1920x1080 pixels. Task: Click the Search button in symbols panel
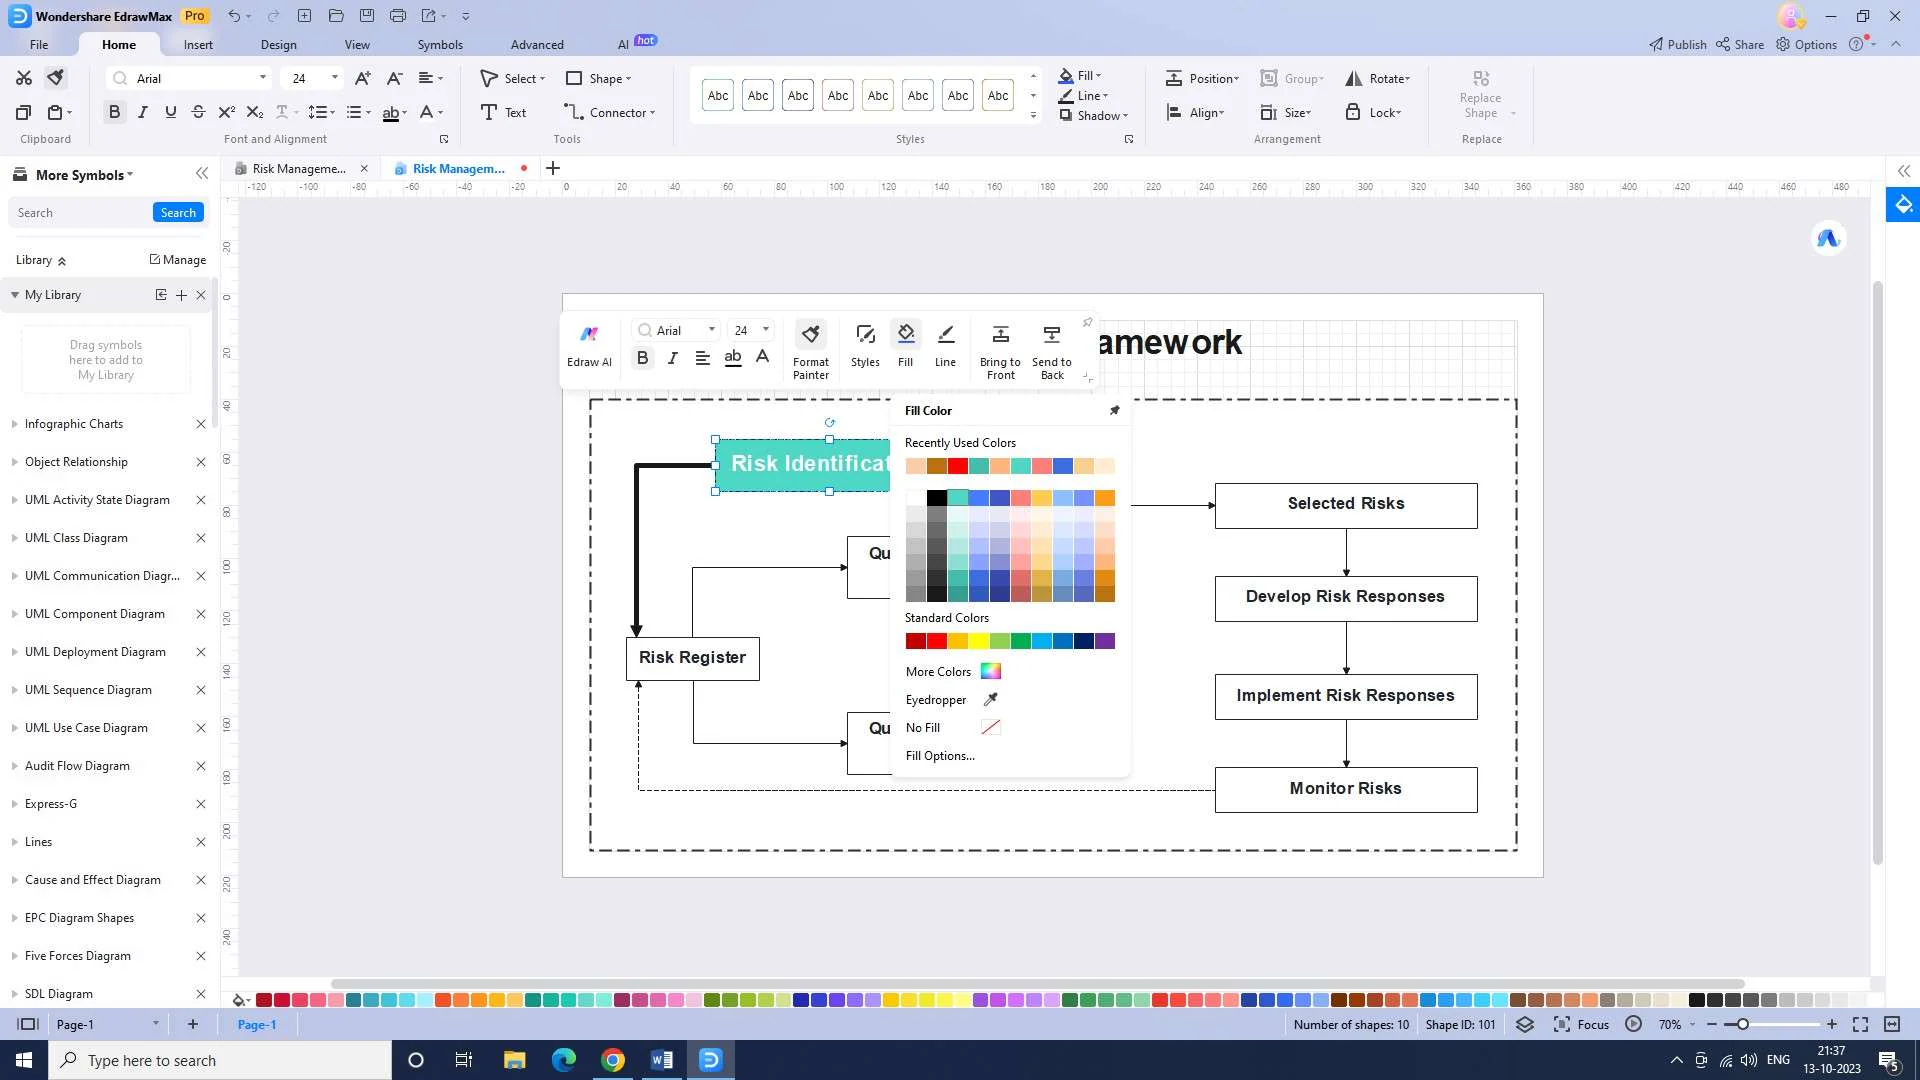(178, 212)
